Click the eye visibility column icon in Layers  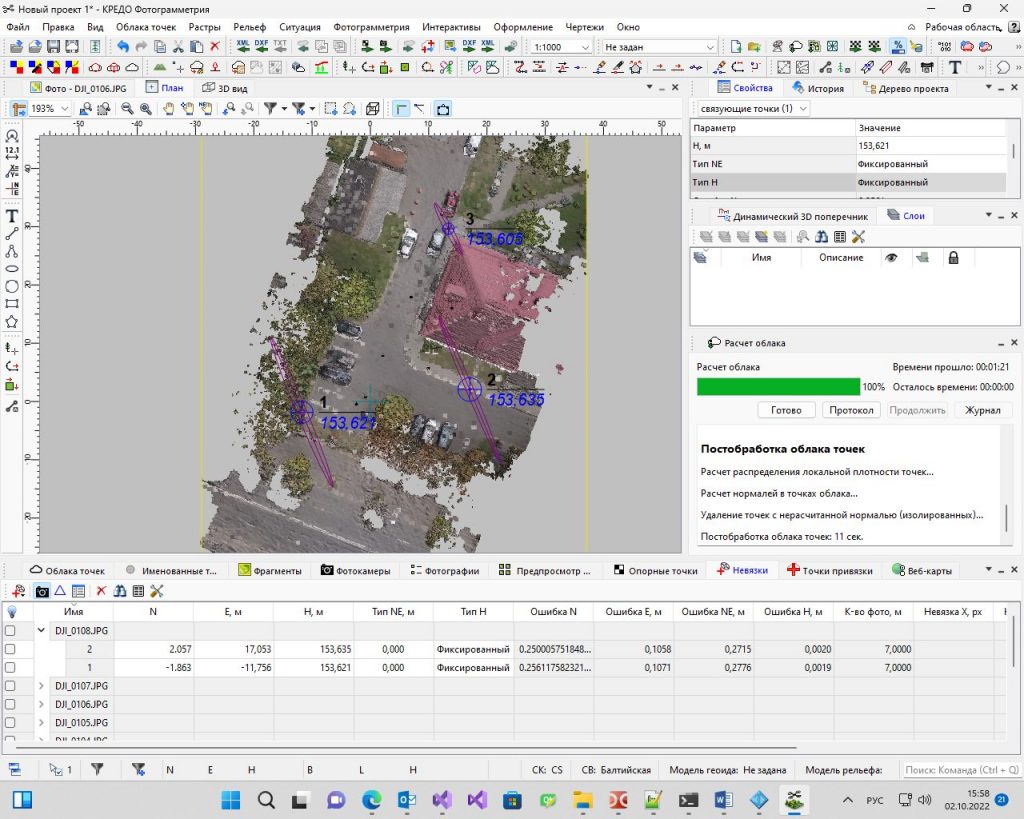(x=891, y=257)
